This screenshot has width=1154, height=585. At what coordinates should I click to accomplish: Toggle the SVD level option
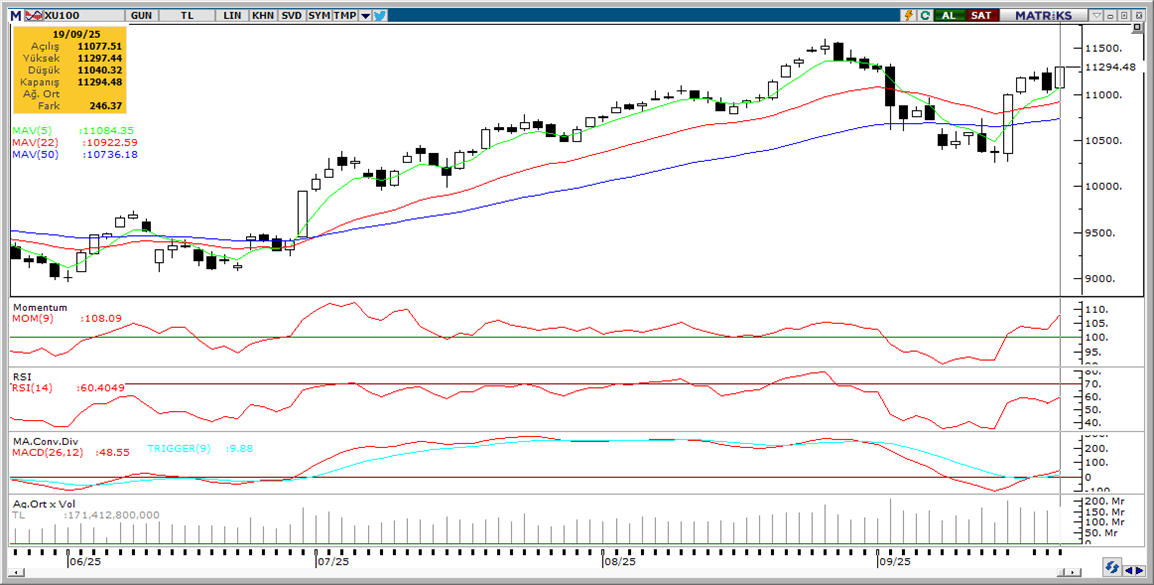pyautogui.click(x=291, y=16)
